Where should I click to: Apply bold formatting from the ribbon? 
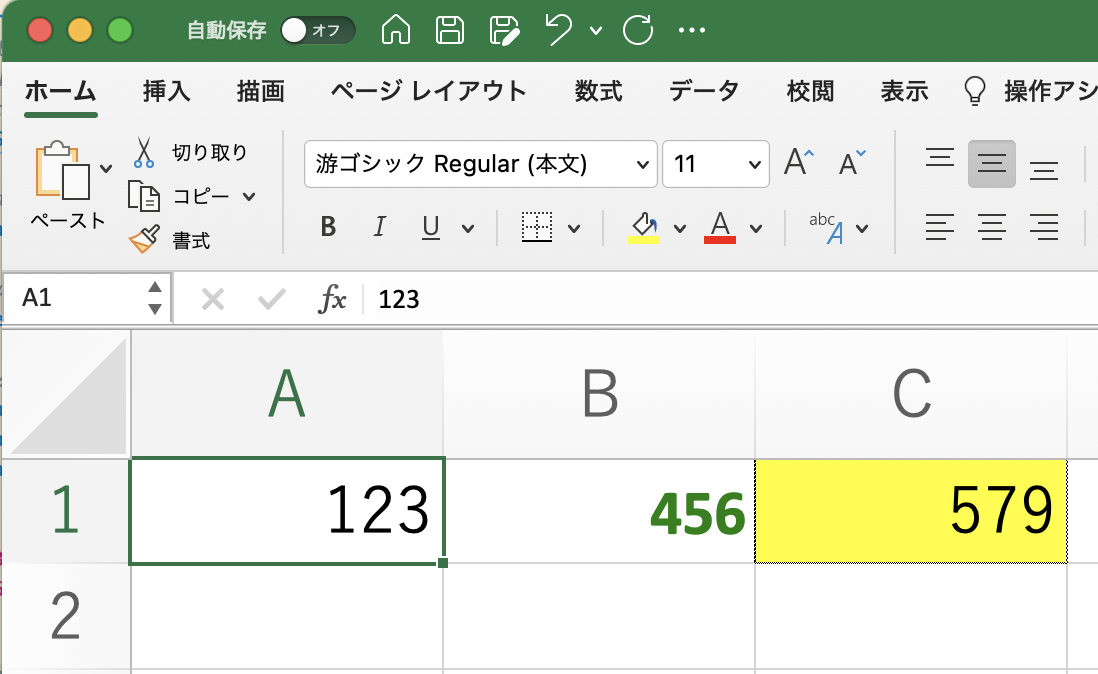pos(327,227)
